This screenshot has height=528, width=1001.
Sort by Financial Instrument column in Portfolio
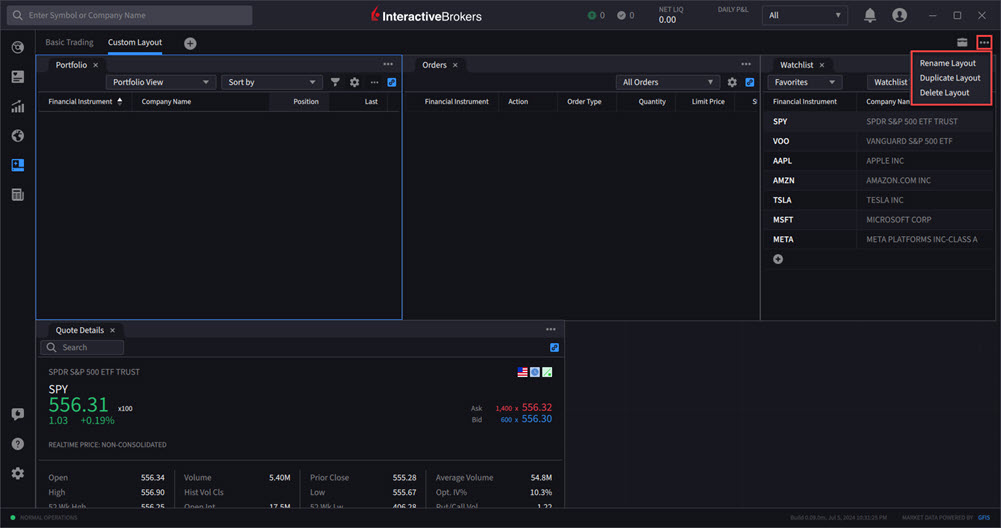(85, 102)
